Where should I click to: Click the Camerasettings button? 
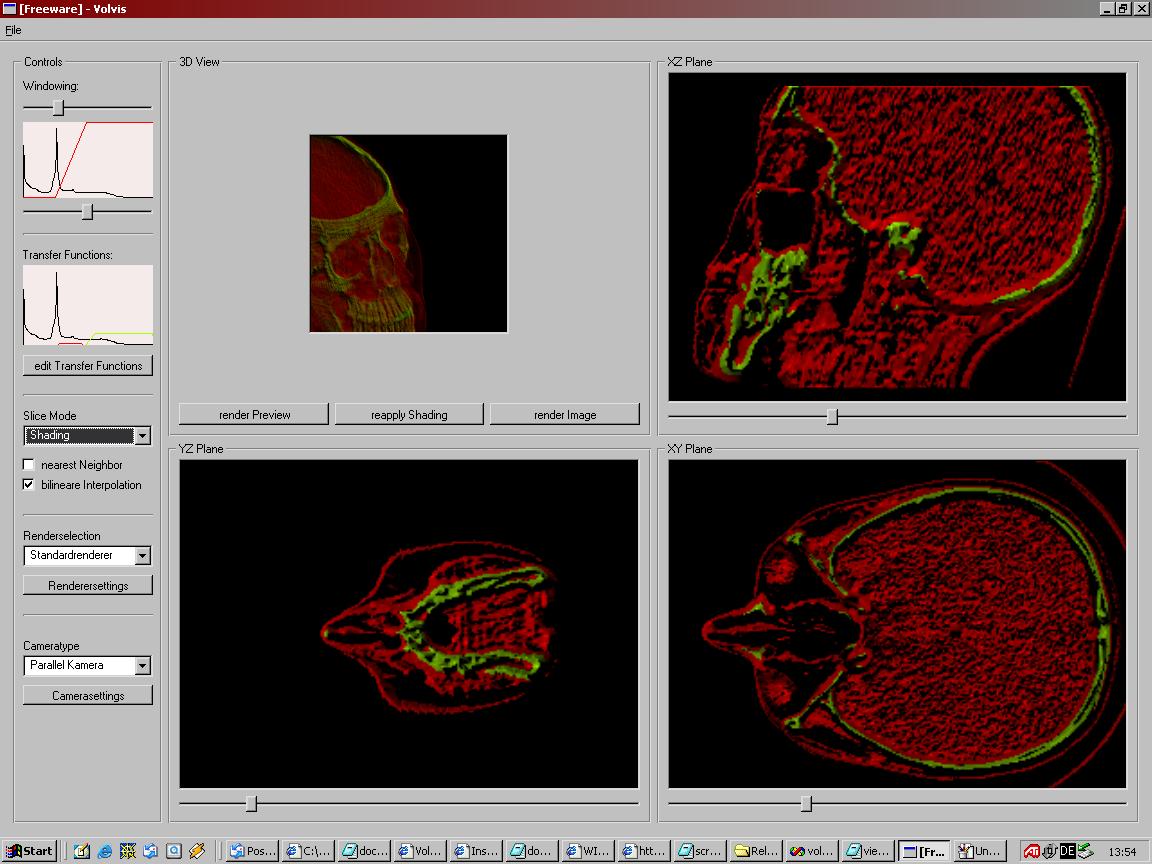tap(88, 696)
